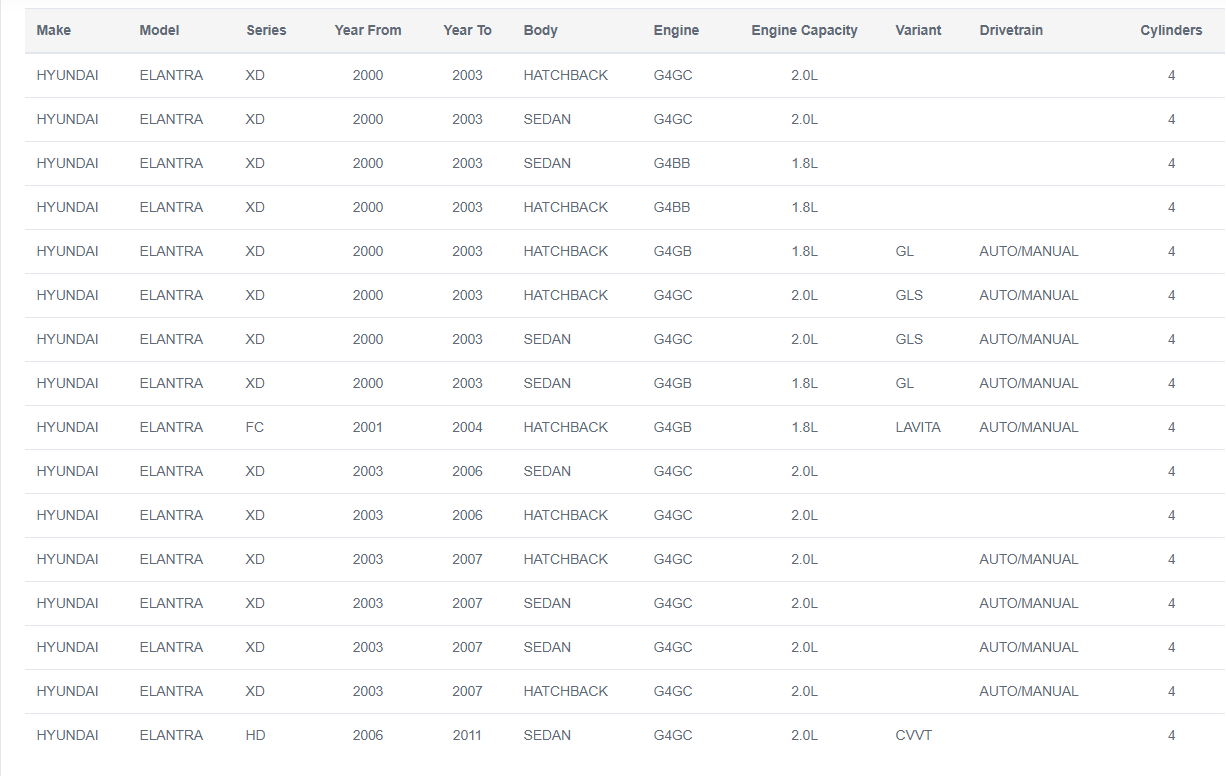Click HYUNDAI make in the FC series row
The width and height of the screenshot is (1226, 776).
[x=67, y=427]
